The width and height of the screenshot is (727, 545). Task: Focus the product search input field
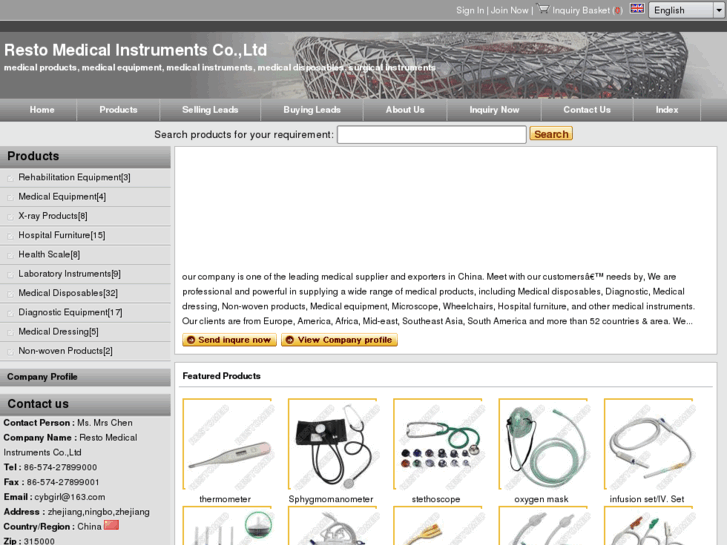(x=432, y=135)
